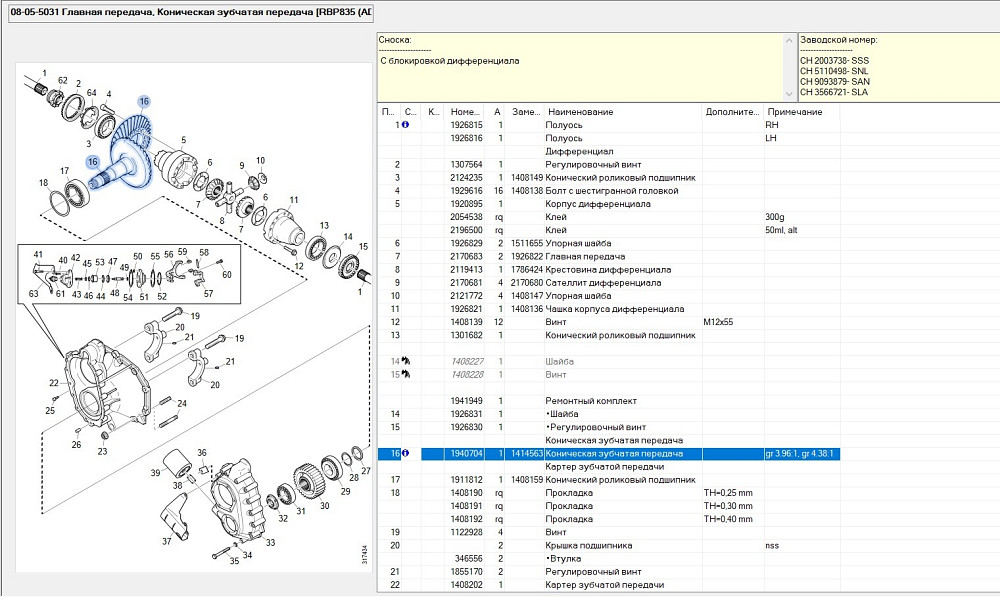Click the info icon on highlighted row 16
Screen dimensions: 1000x597
[405, 454]
